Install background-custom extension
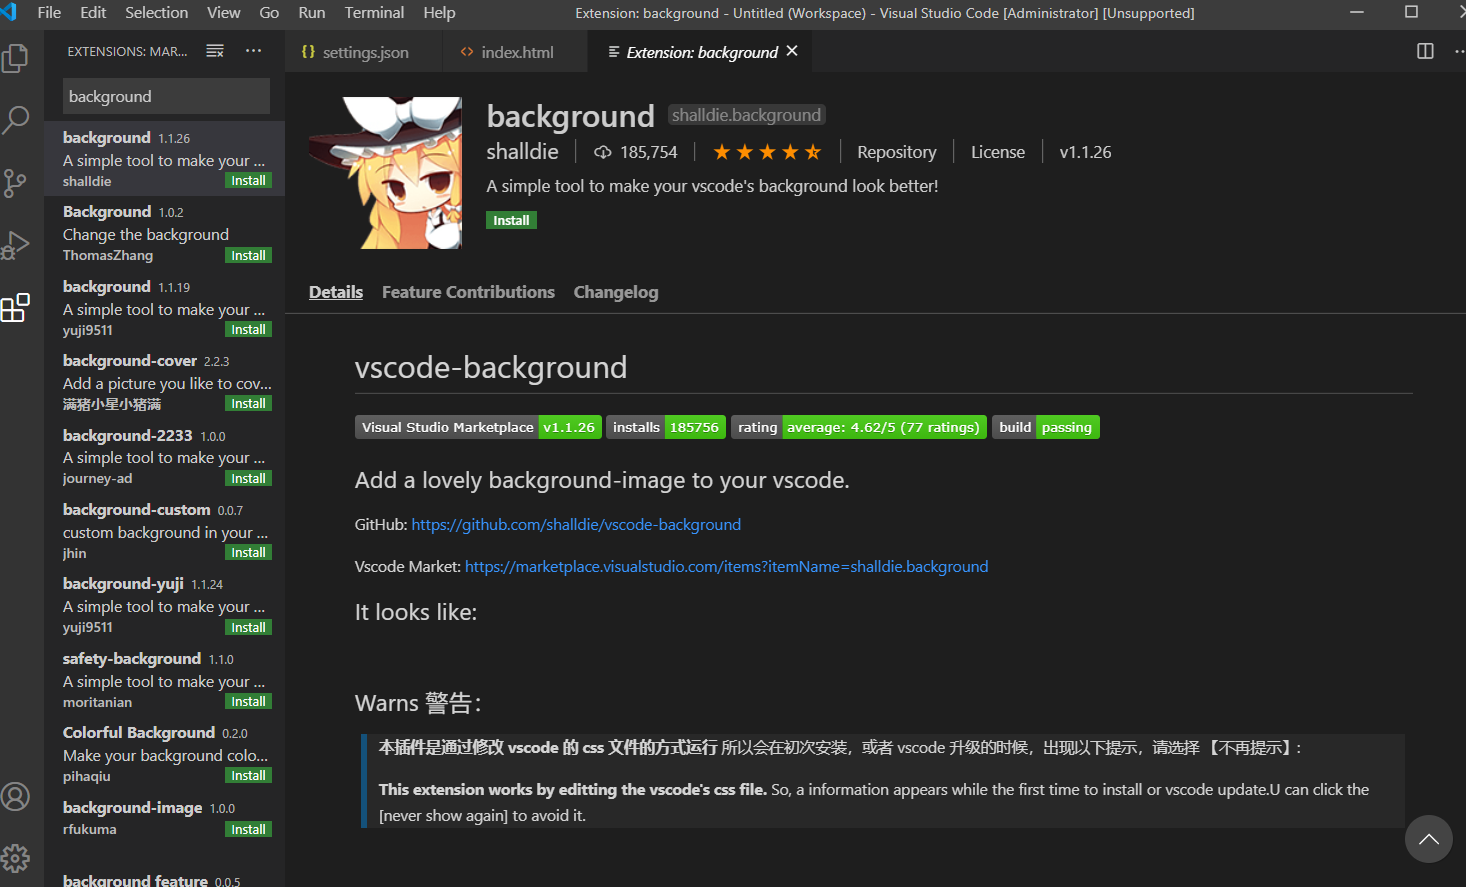Screen dimensions: 1466x887 click(x=248, y=553)
